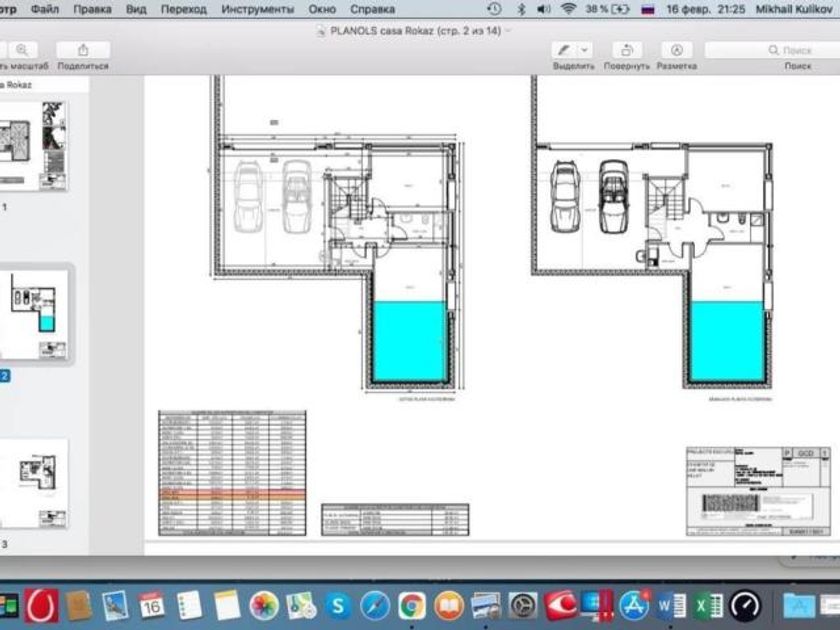Launch Safari from the dock

tap(375, 606)
